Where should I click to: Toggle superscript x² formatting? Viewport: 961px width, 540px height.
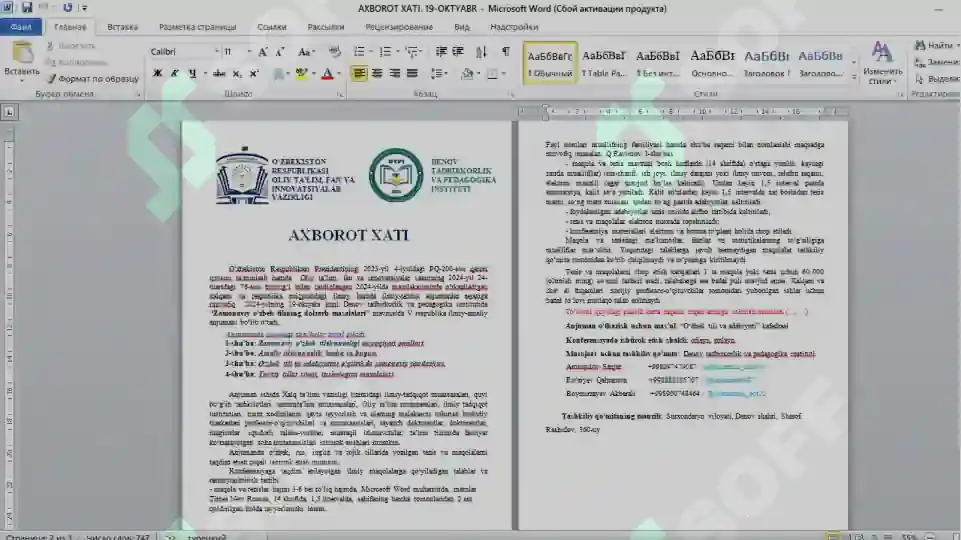click(254, 74)
